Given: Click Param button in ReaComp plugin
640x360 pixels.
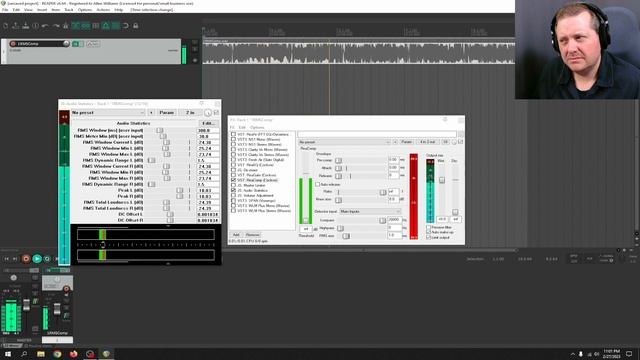Looking at the screenshot, I should pos(406,142).
